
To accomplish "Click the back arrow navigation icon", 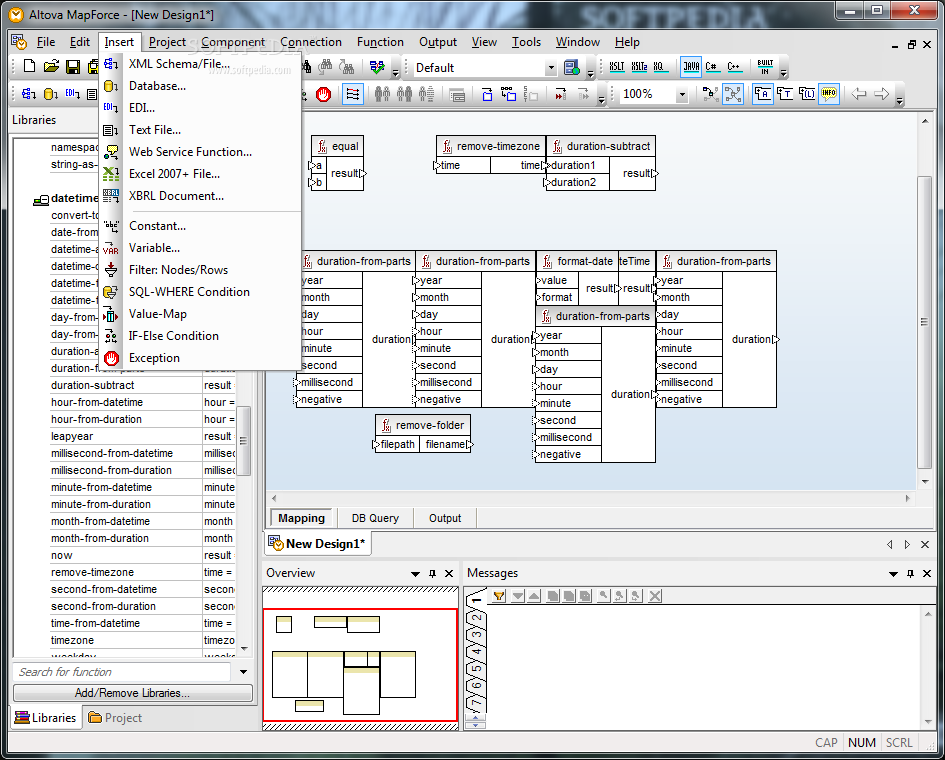I will (858, 94).
